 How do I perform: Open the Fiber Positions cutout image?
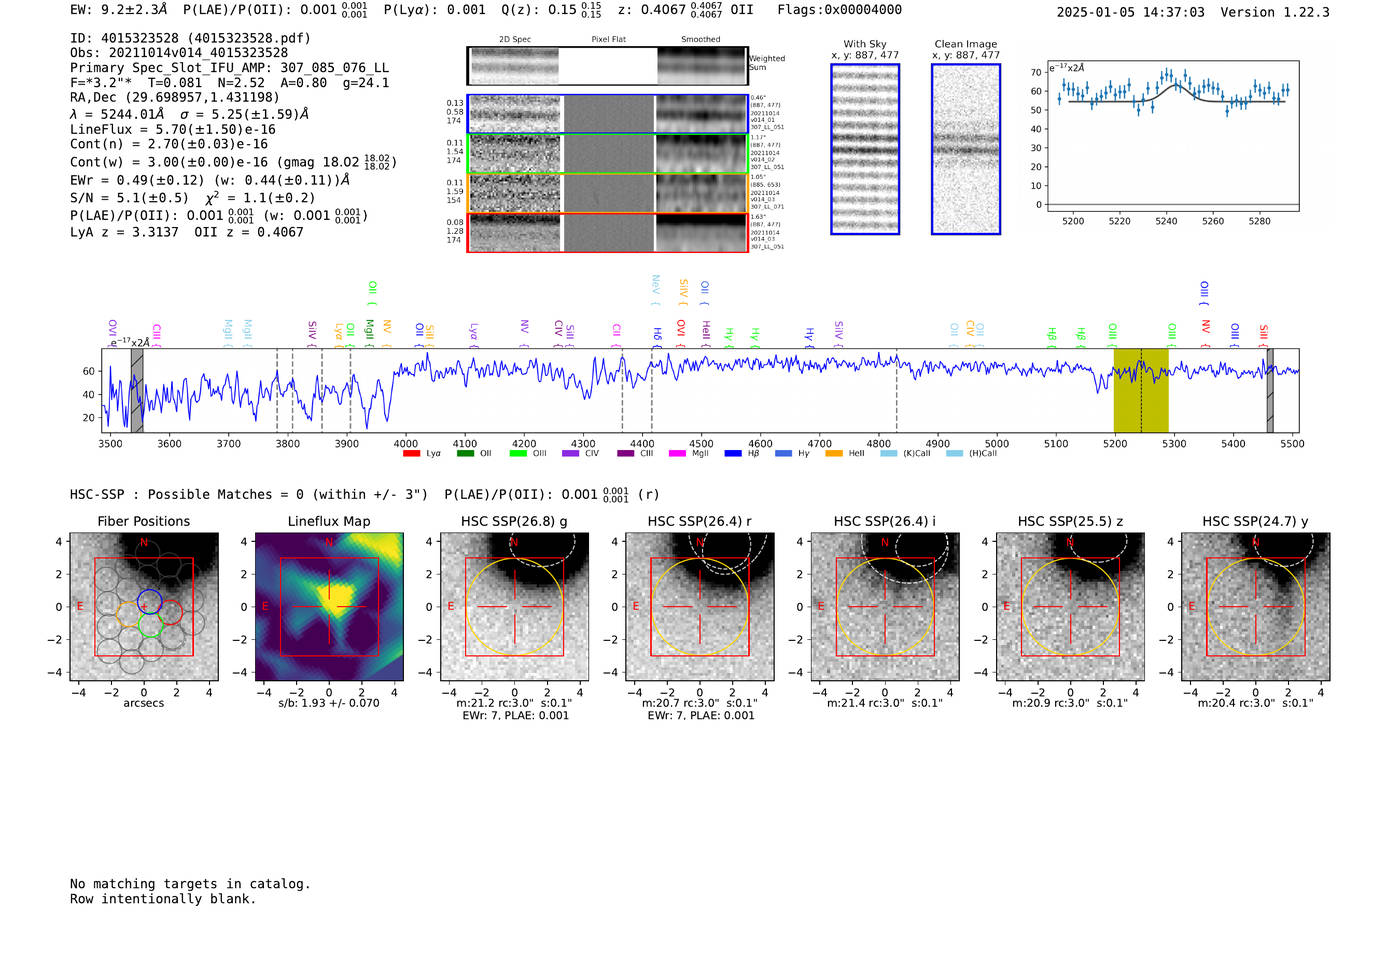pos(144,607)
